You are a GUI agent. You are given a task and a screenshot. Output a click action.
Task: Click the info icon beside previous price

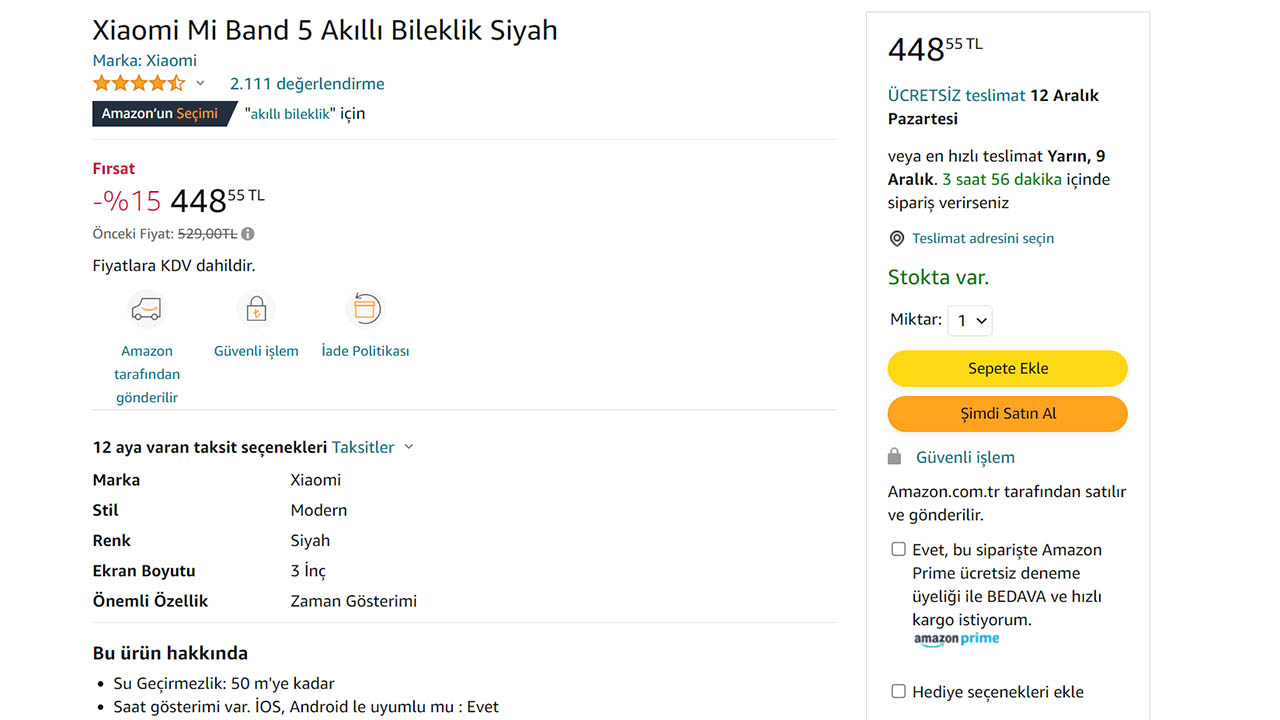coord(248,234)
